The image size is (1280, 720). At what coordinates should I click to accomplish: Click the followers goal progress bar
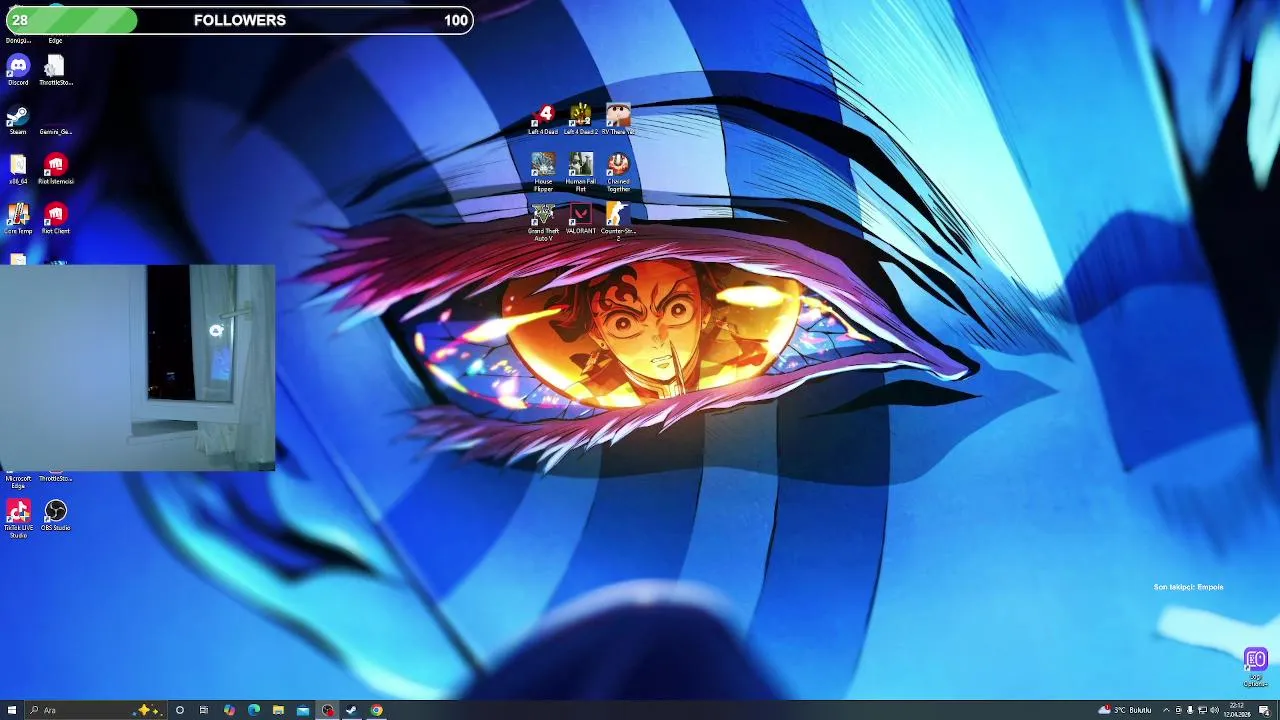coord(238,20)
